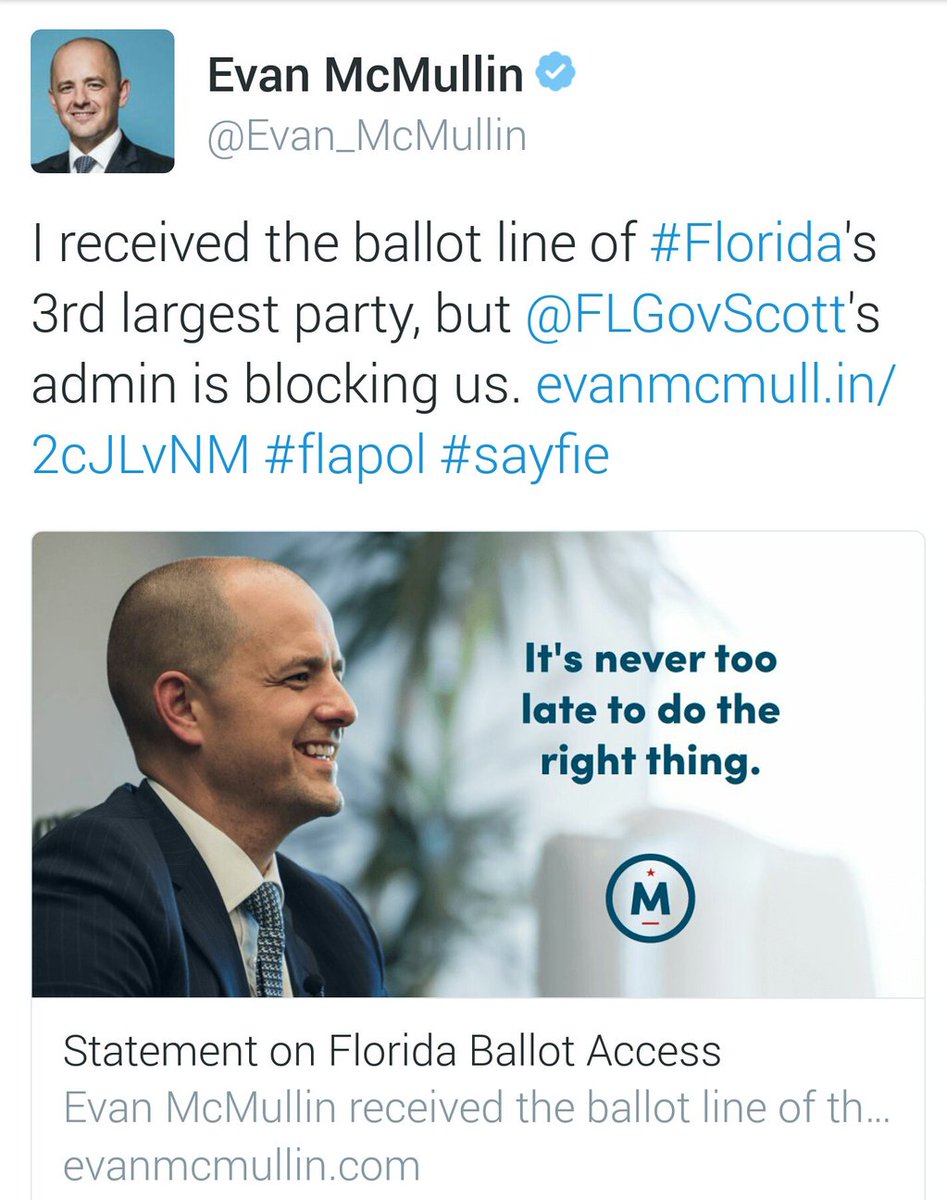
Task: Open the Statement on Florida Ballot Access title
Action: (391, 1051)
